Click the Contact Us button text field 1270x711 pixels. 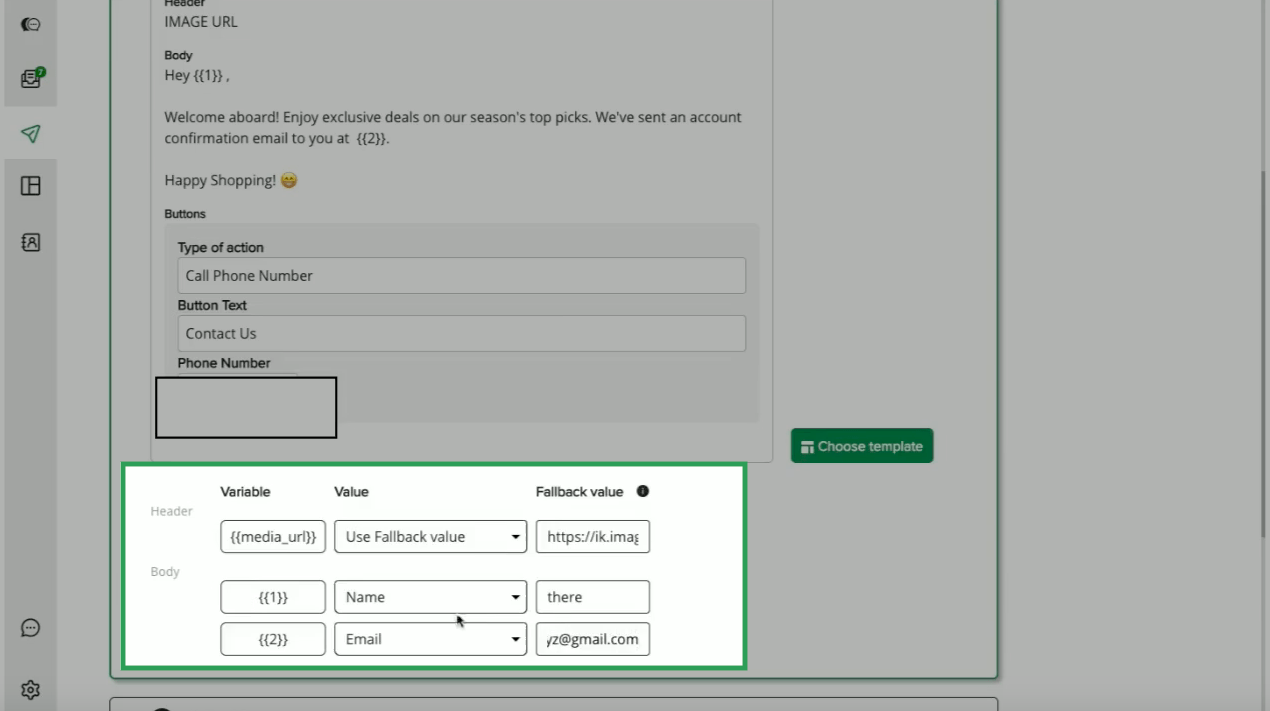click(461, 334)
